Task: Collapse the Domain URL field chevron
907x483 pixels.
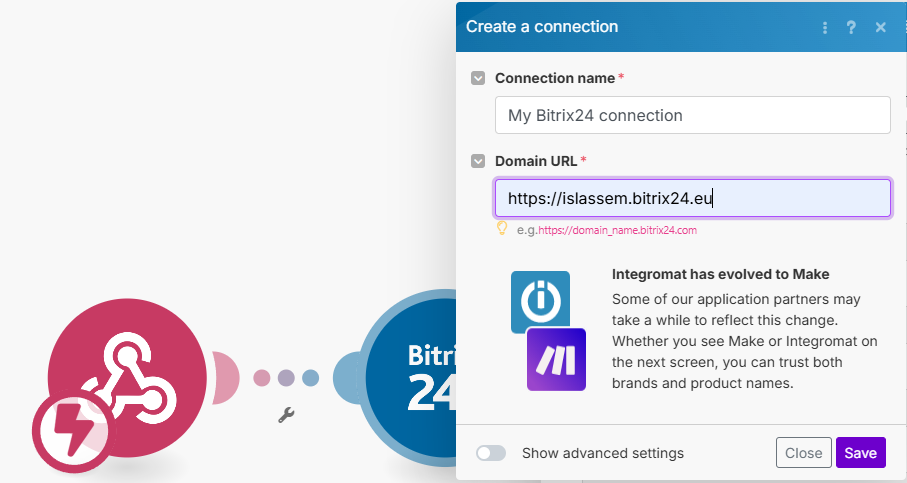Action: pos(478,161)
